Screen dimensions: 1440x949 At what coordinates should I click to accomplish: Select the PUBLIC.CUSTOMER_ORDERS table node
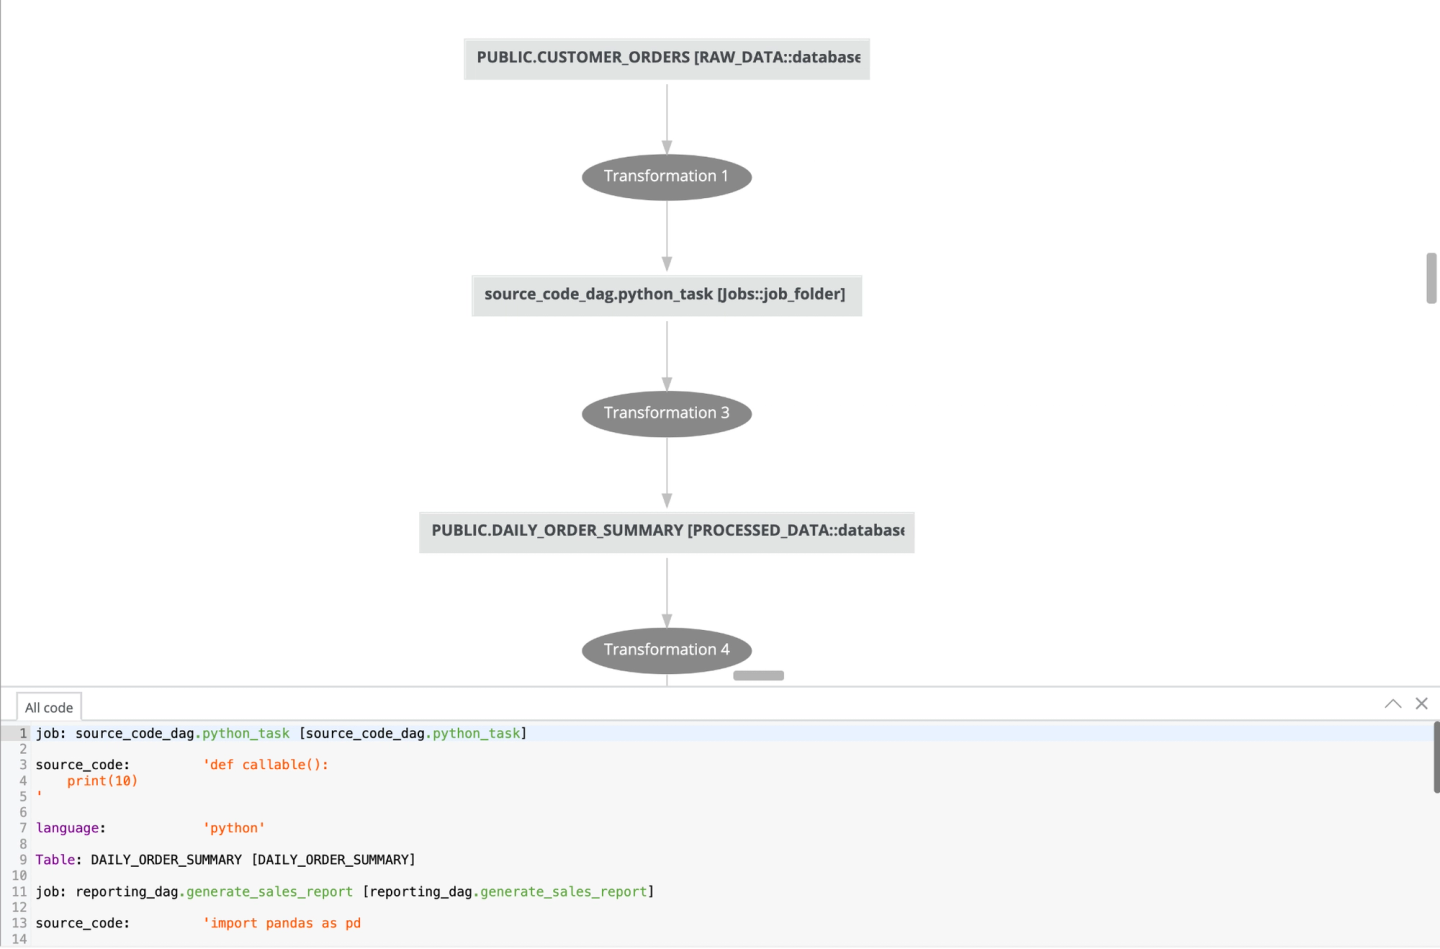pyautogui.click(x=666, y=58)
